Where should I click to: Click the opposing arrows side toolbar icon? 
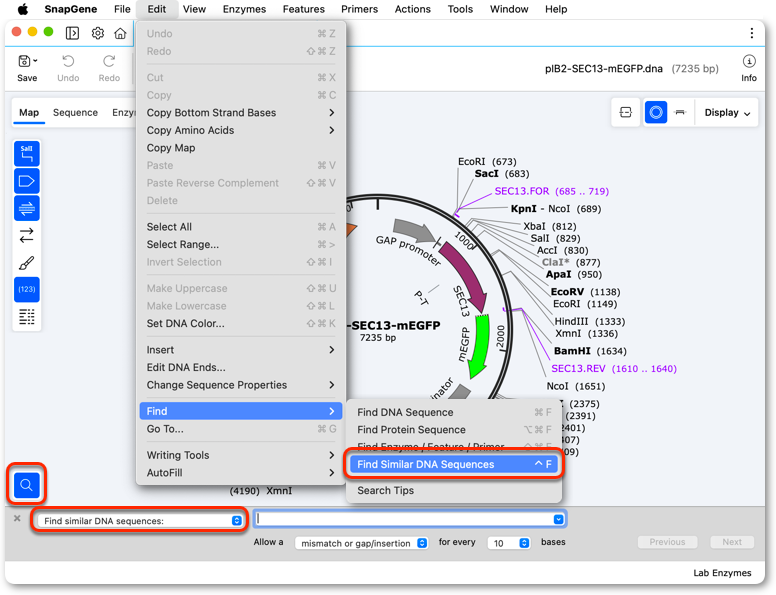[x=27, y=235]
